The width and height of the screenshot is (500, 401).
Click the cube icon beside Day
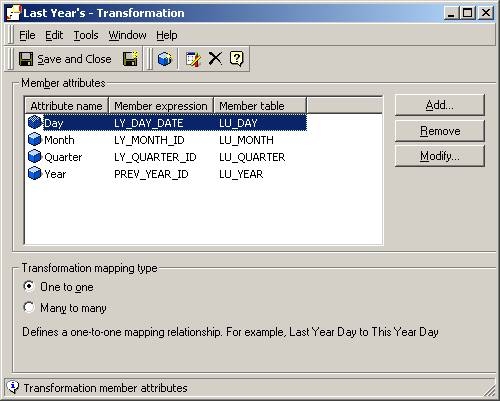pyautogui.click(x=35, y=122)
